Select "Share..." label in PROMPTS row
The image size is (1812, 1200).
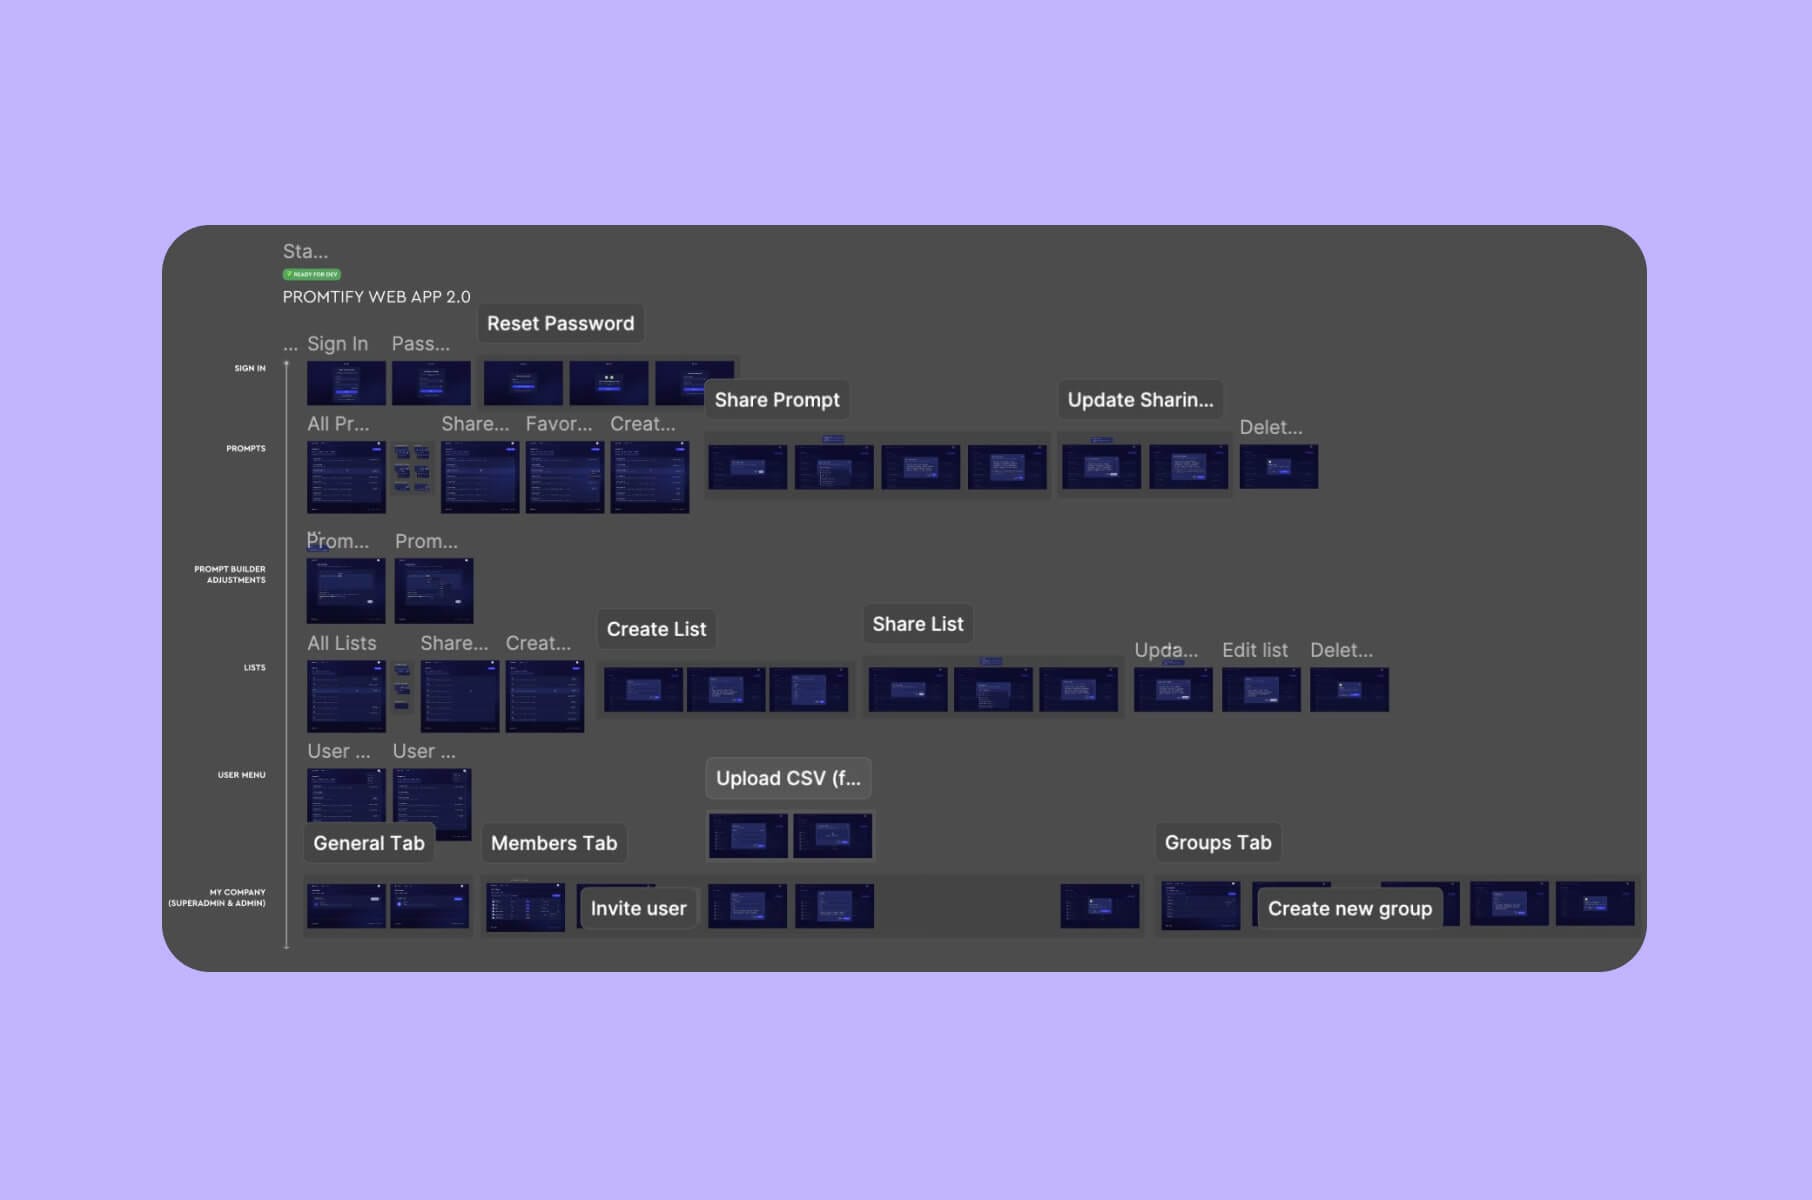(475, 424)
